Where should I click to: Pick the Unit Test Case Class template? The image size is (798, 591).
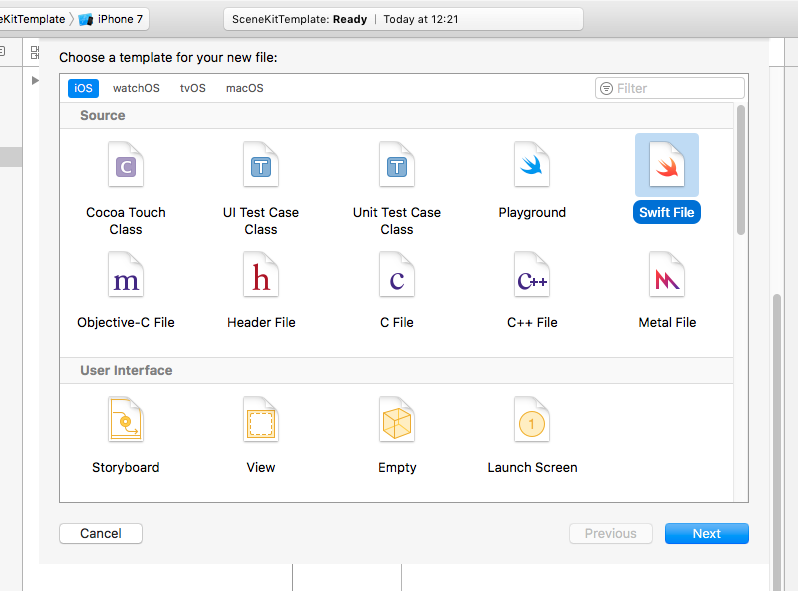tap(396, 164)
